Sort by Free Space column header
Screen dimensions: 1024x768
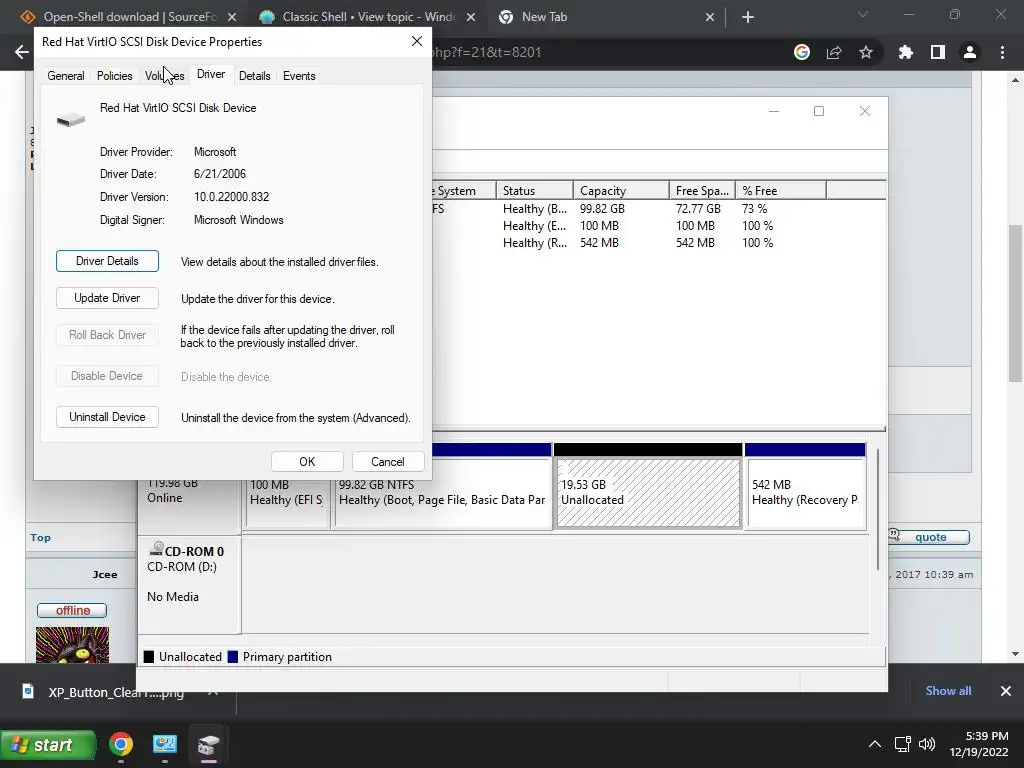coord(702,191)
